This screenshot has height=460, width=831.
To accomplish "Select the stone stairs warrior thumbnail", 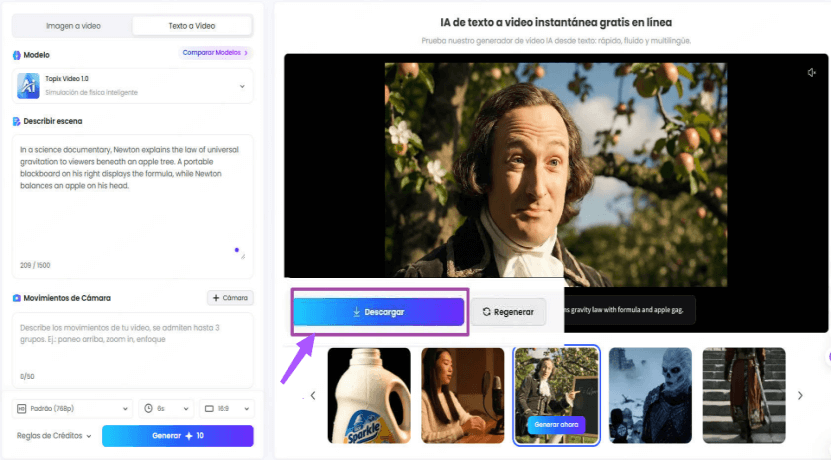I will point(744,395).
